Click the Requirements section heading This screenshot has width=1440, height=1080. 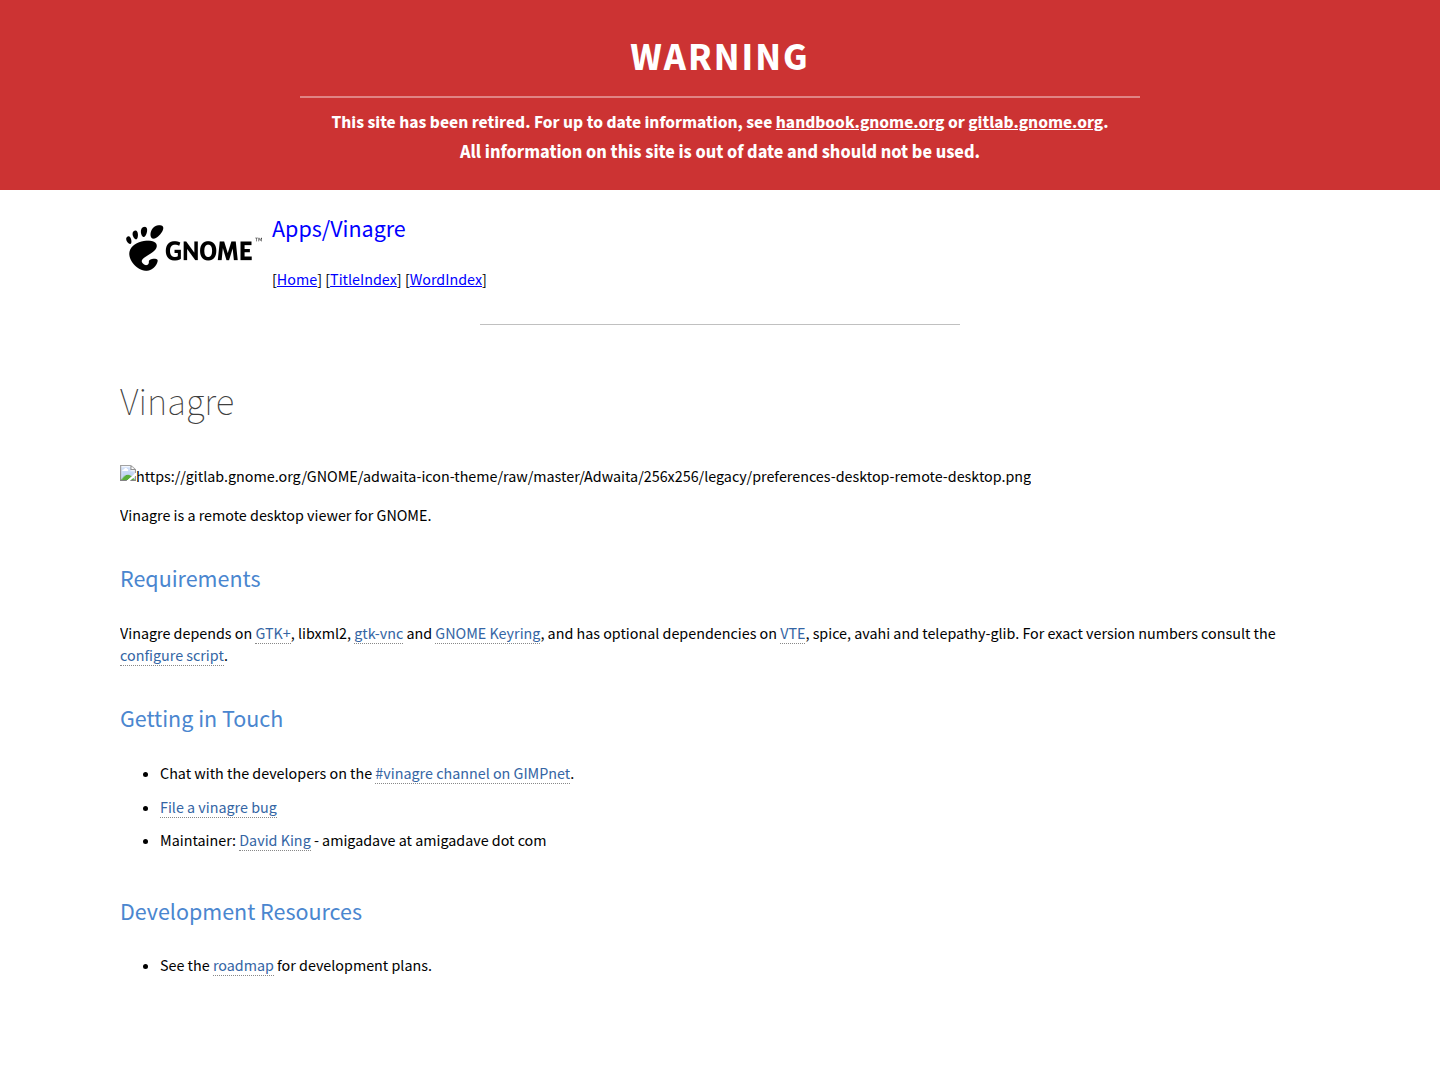(x=190, y=579)
